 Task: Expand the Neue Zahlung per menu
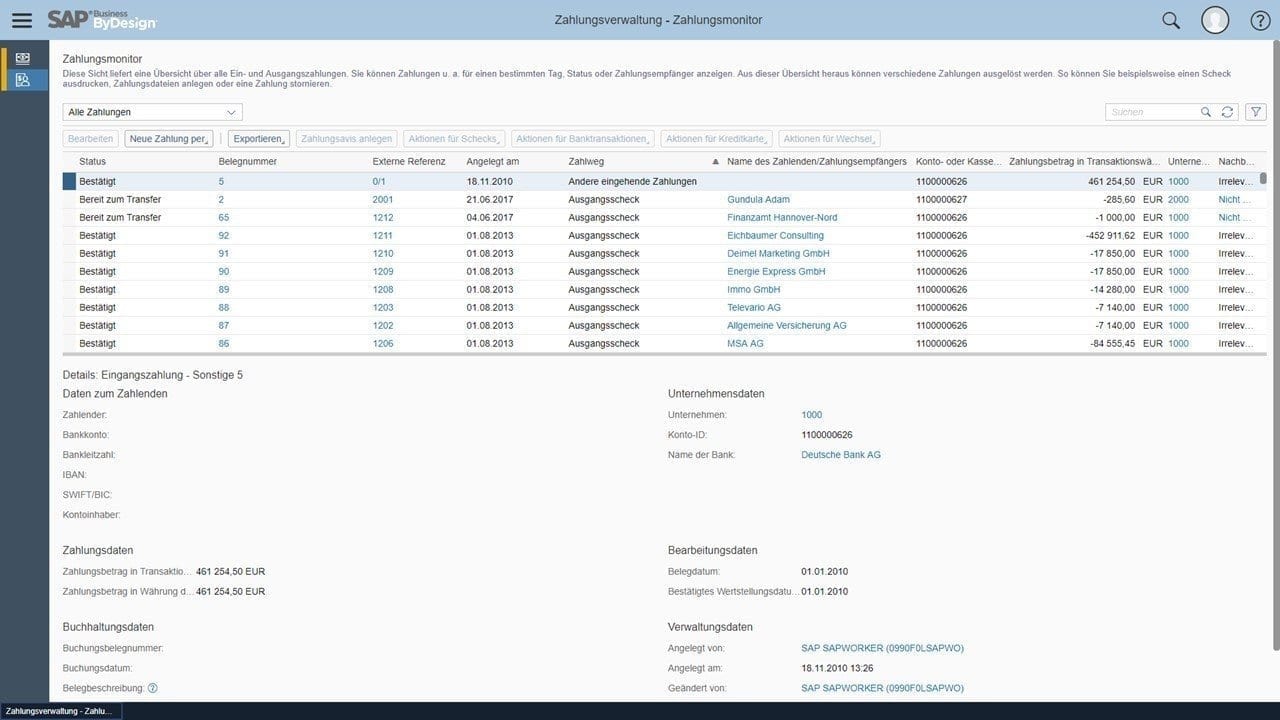(x=169, y=139)
